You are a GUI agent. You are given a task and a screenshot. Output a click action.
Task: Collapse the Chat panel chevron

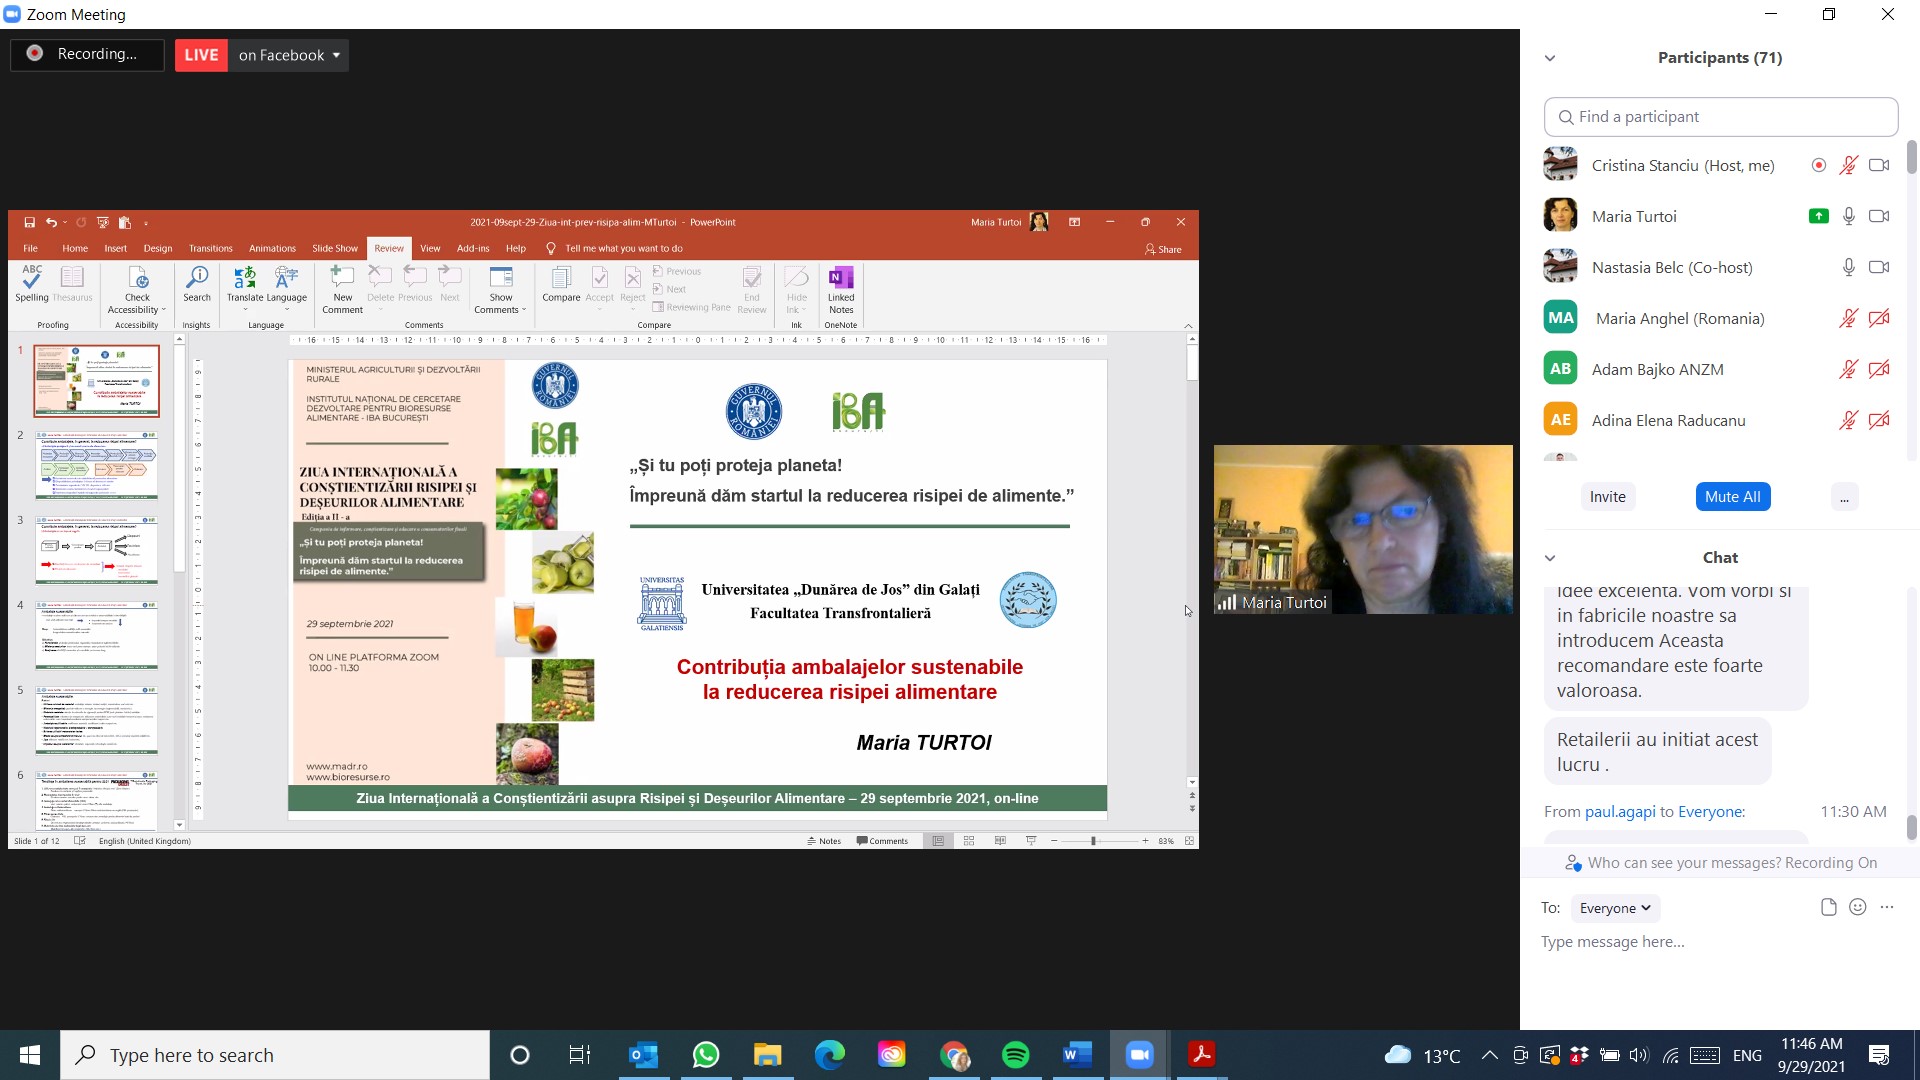1550,558
